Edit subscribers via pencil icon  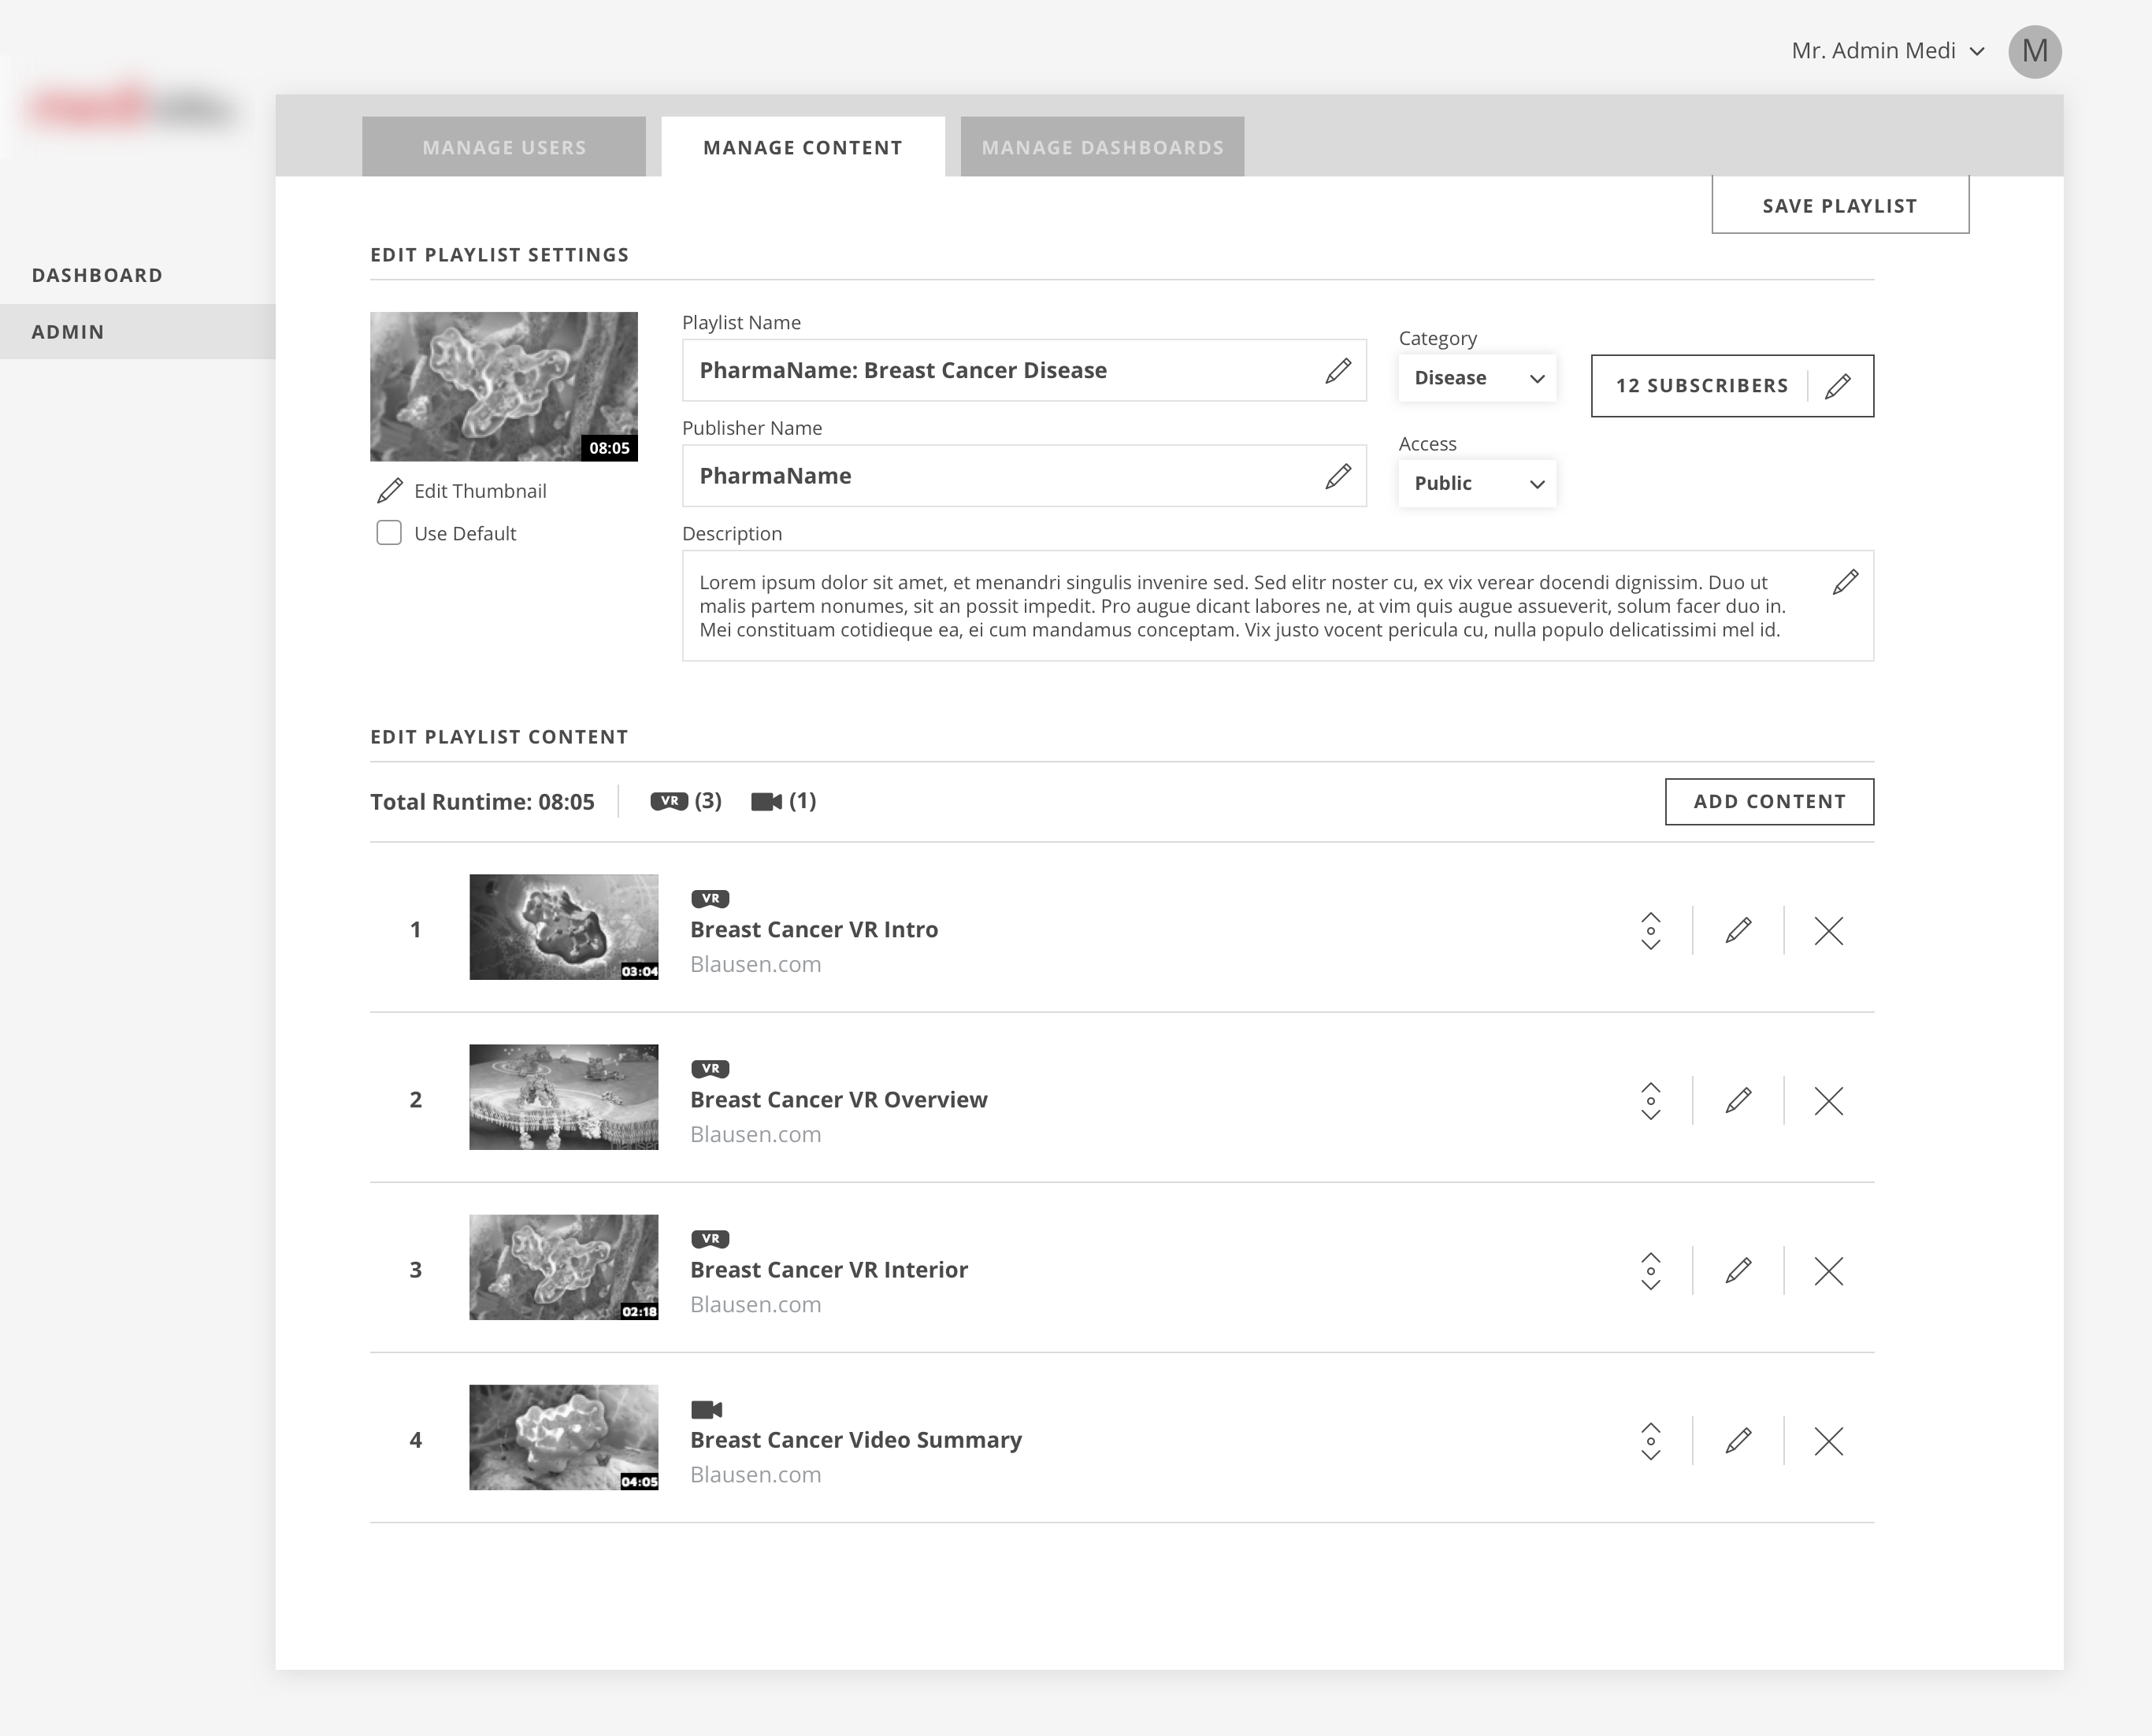(1838, 386)
